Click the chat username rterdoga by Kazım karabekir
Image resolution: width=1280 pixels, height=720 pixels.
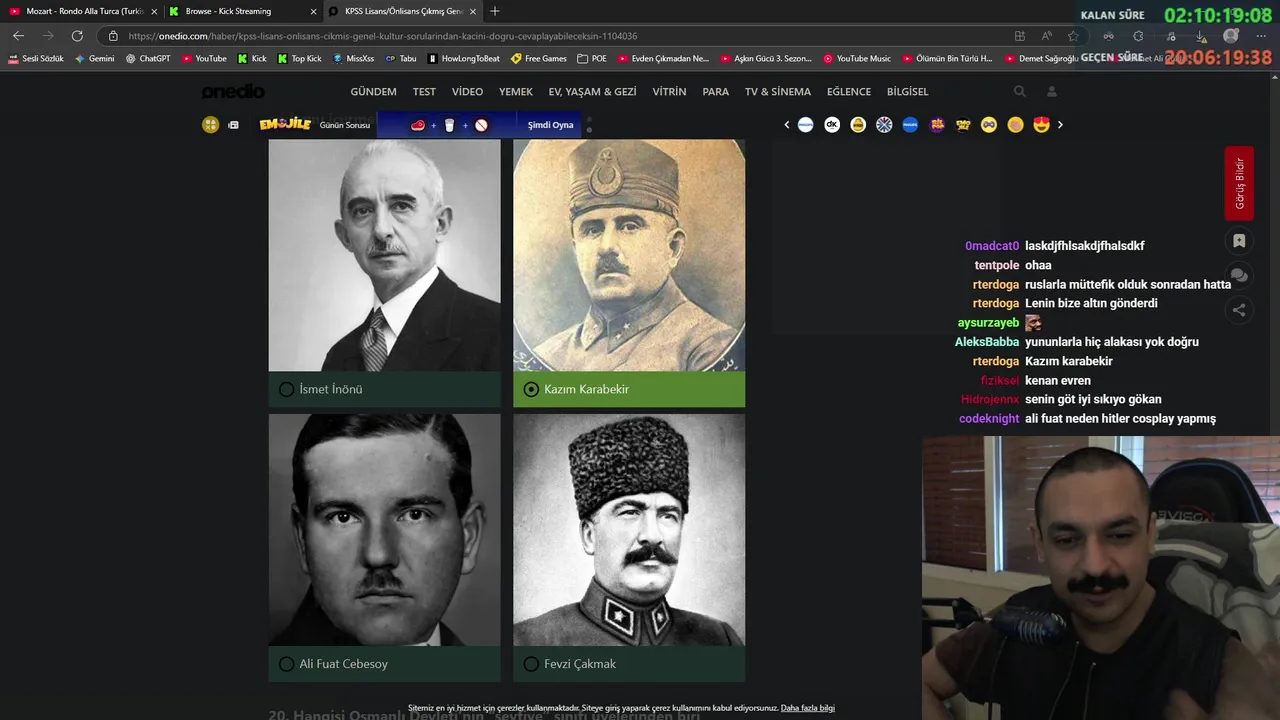tap(996, 361)
